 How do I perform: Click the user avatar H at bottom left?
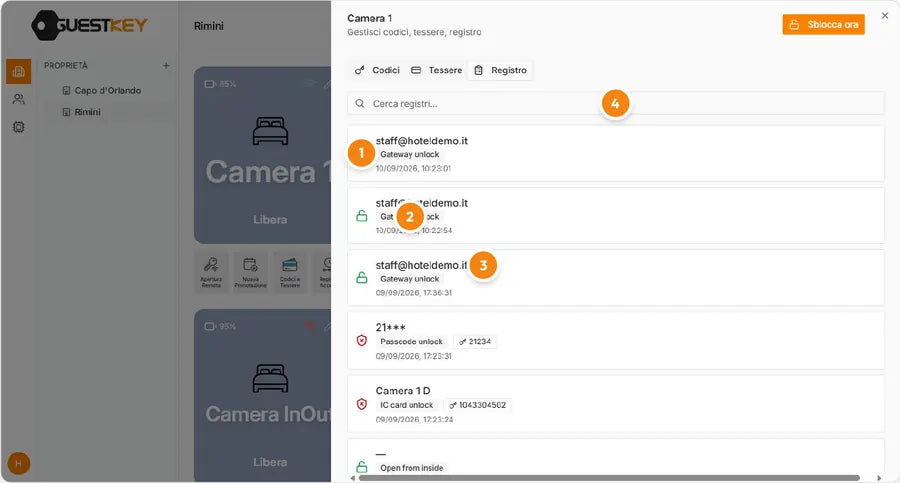click(x=18, y=463)
